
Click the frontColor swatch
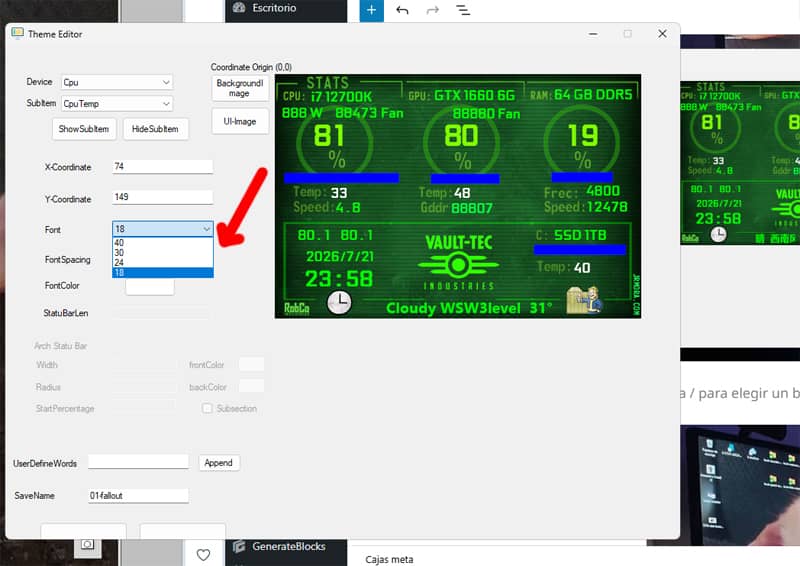tap(252, 364)
